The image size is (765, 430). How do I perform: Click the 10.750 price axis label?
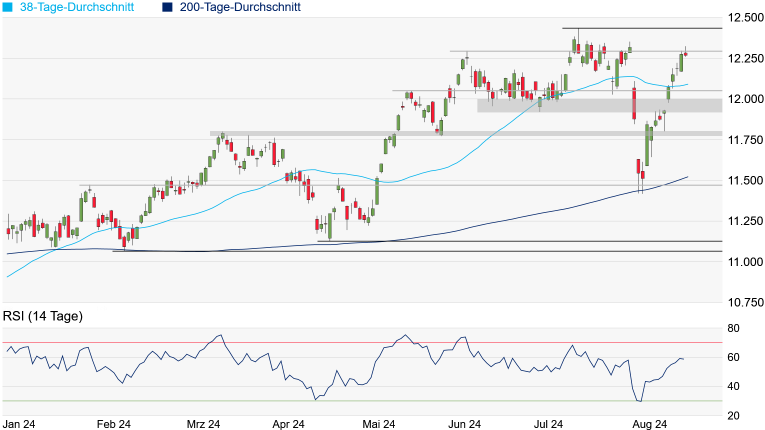tap(744, 302)
